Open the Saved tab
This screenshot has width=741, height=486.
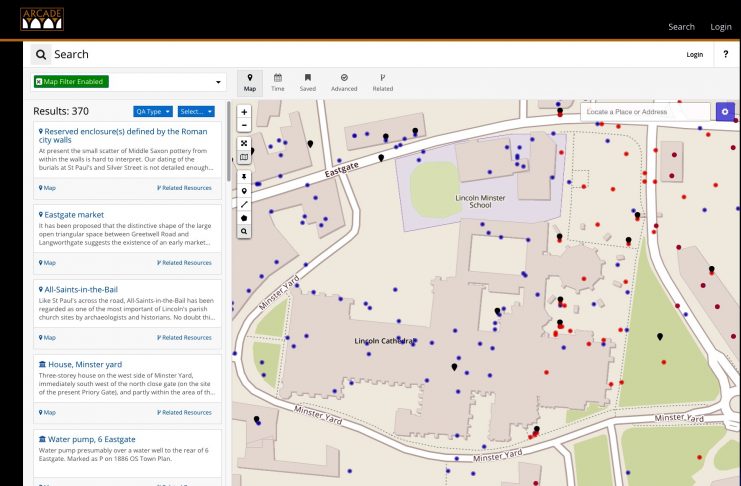[x=307, y=82]
